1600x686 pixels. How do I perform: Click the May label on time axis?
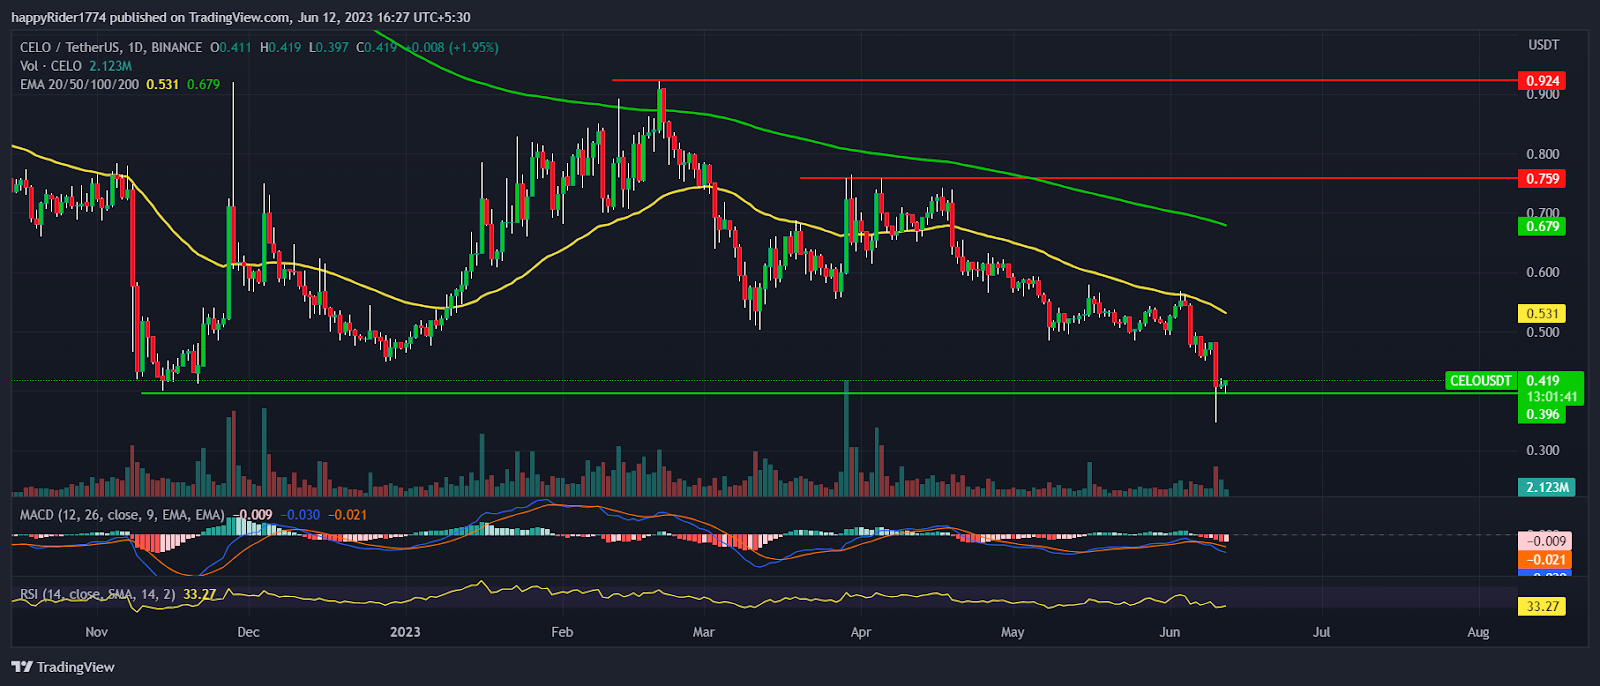pos(1013,632)
